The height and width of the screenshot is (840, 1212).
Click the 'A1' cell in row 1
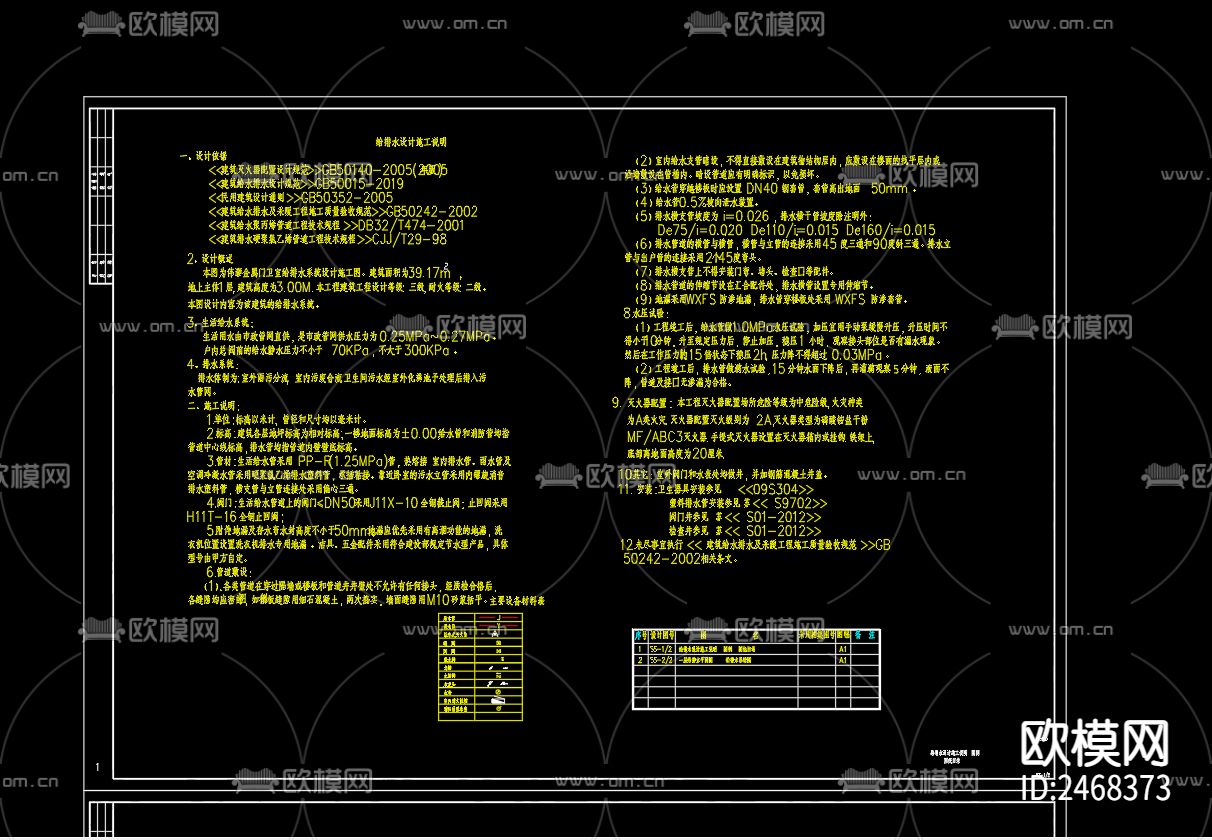point(842,649)
